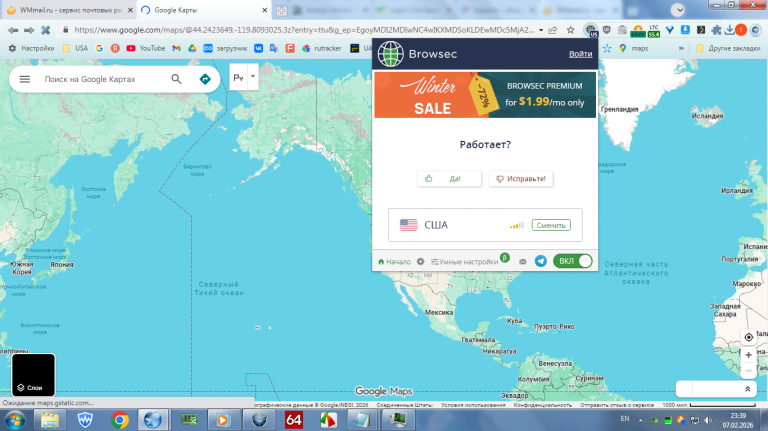768x431 pixels.
Task: Open the Winter Sale premium banner
Action: pyautogui.click(x=485, y=95)
